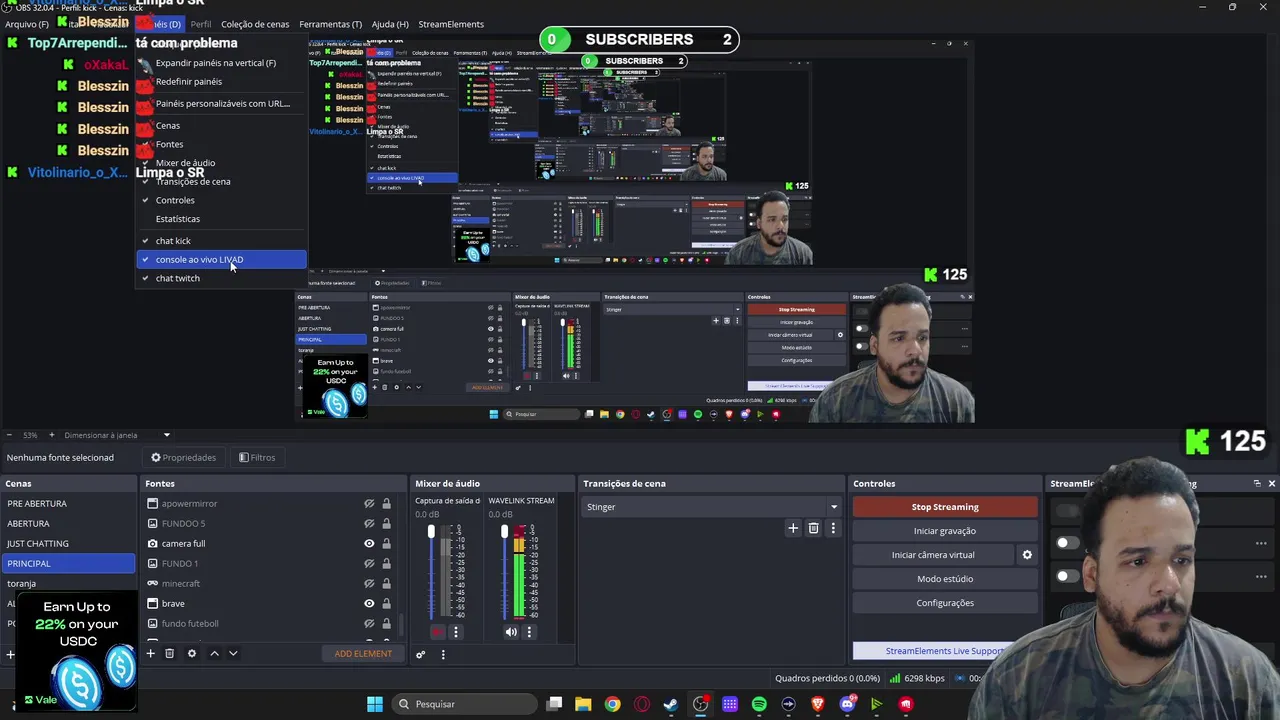Open the Ajuda (H) menu
1280x720 pixels.
pyautogui.click(x=390, y=24)
